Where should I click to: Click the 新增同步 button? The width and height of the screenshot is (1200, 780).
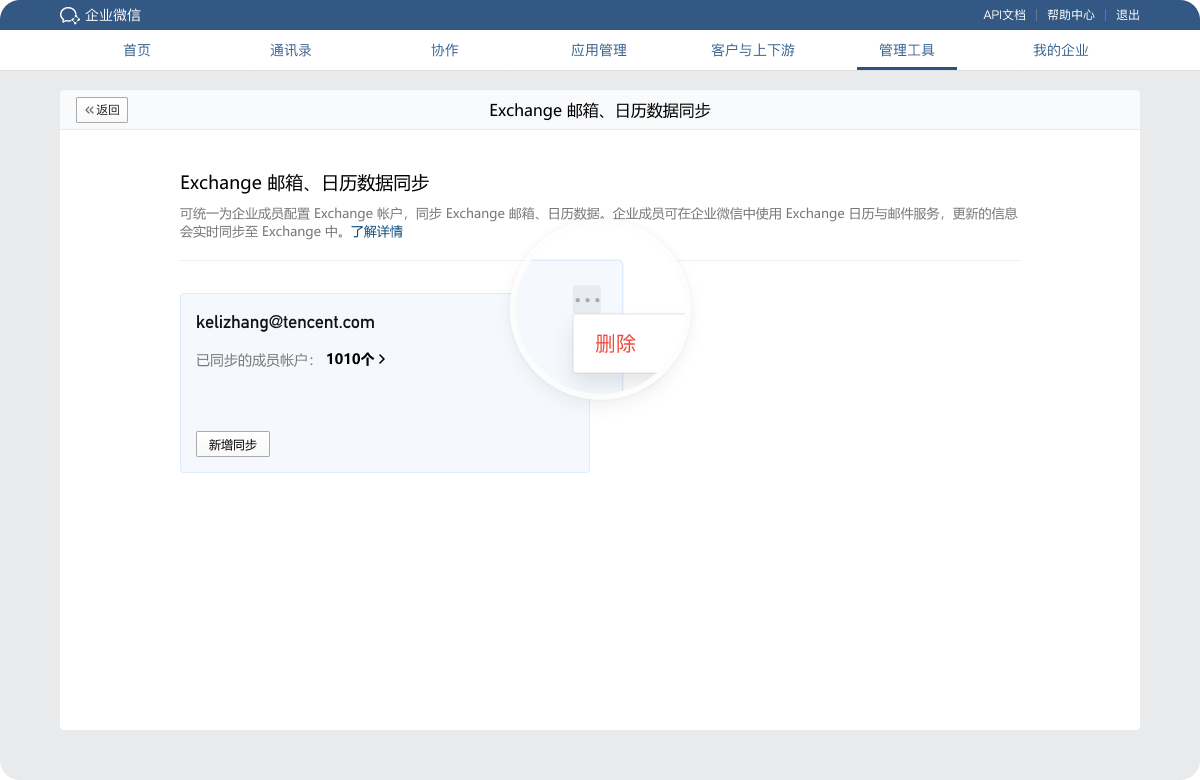pyautogui.click(x=233, y=444)
